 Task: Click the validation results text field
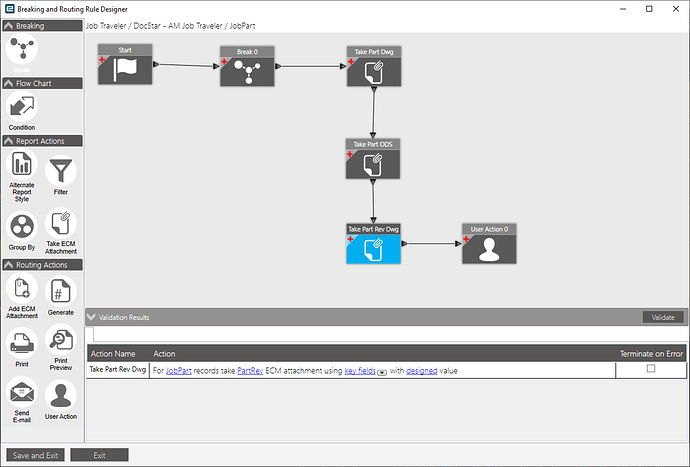pyautogui.click(x=390, y=335)
